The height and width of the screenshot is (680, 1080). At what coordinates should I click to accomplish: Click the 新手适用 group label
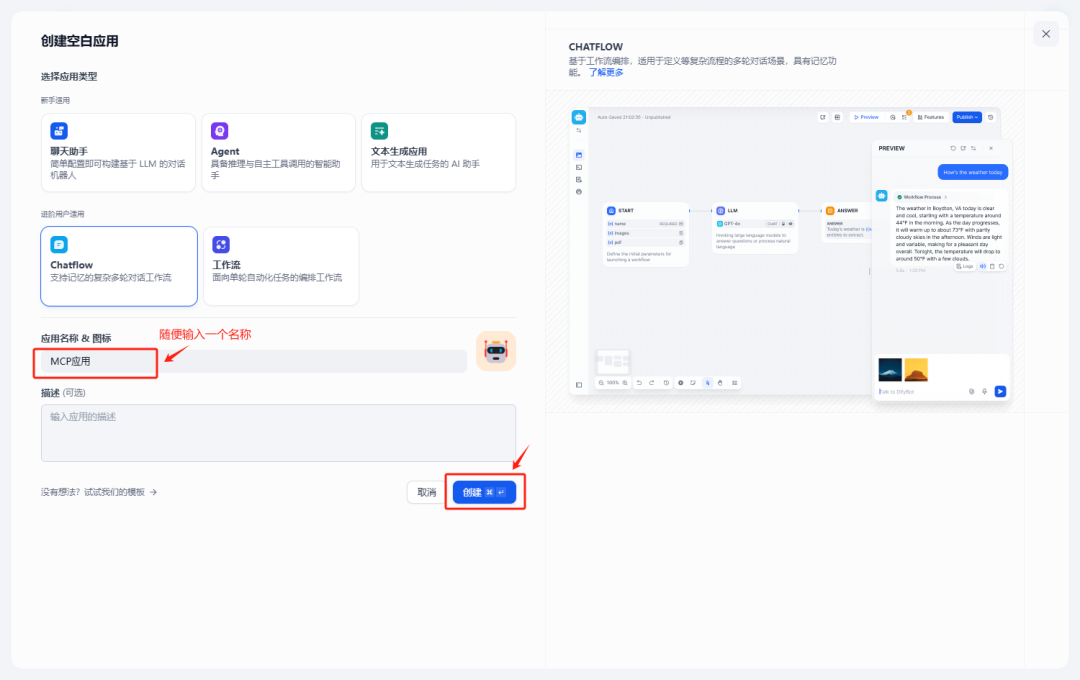(55, 101)
